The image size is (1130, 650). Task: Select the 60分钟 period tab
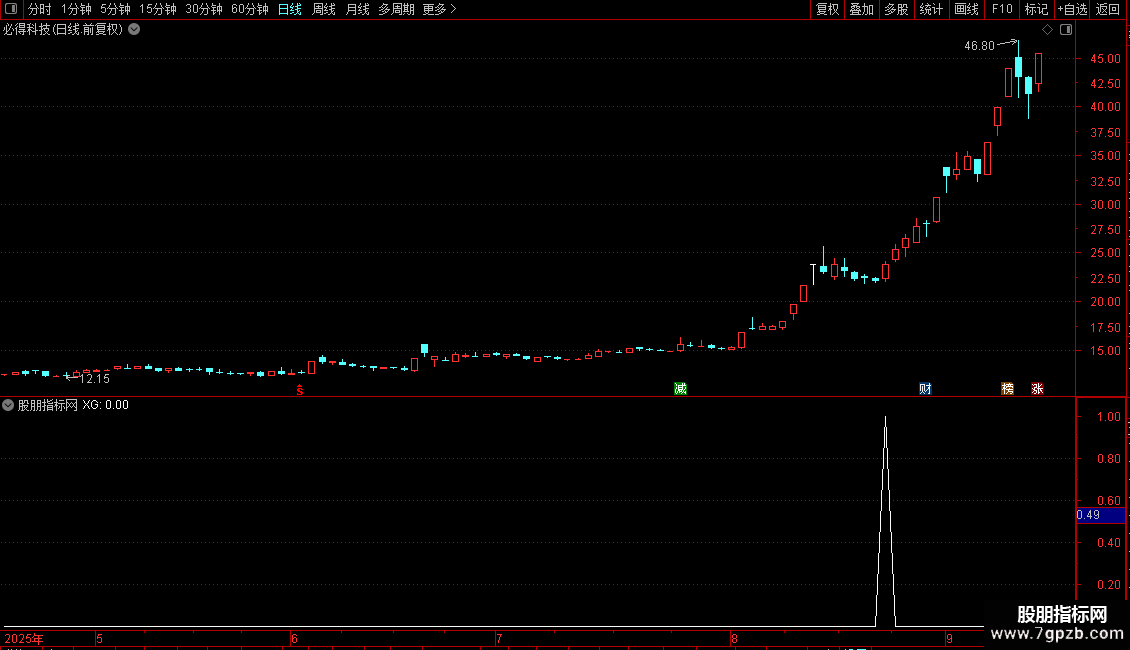[x=250, y=9]
